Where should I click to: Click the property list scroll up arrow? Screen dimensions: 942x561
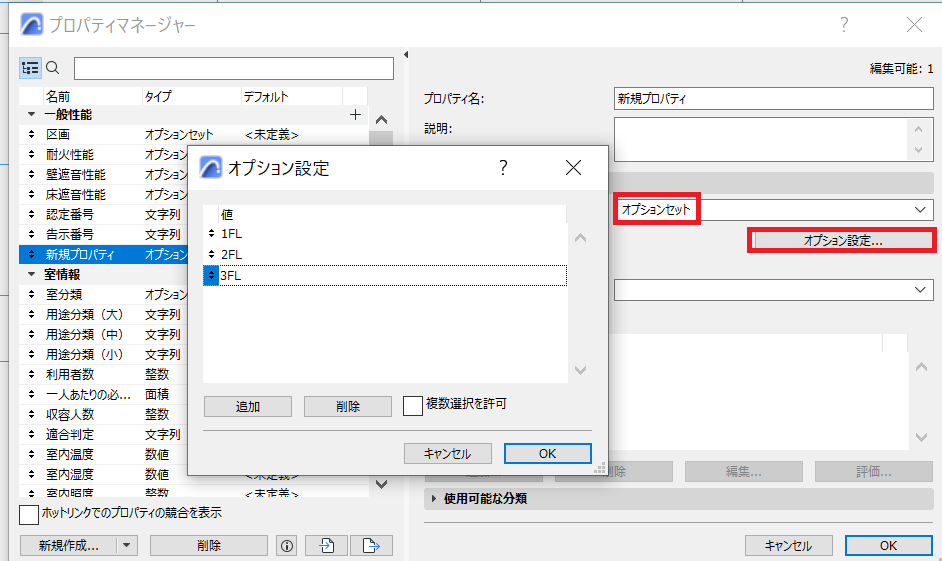[x=381, y=120]
